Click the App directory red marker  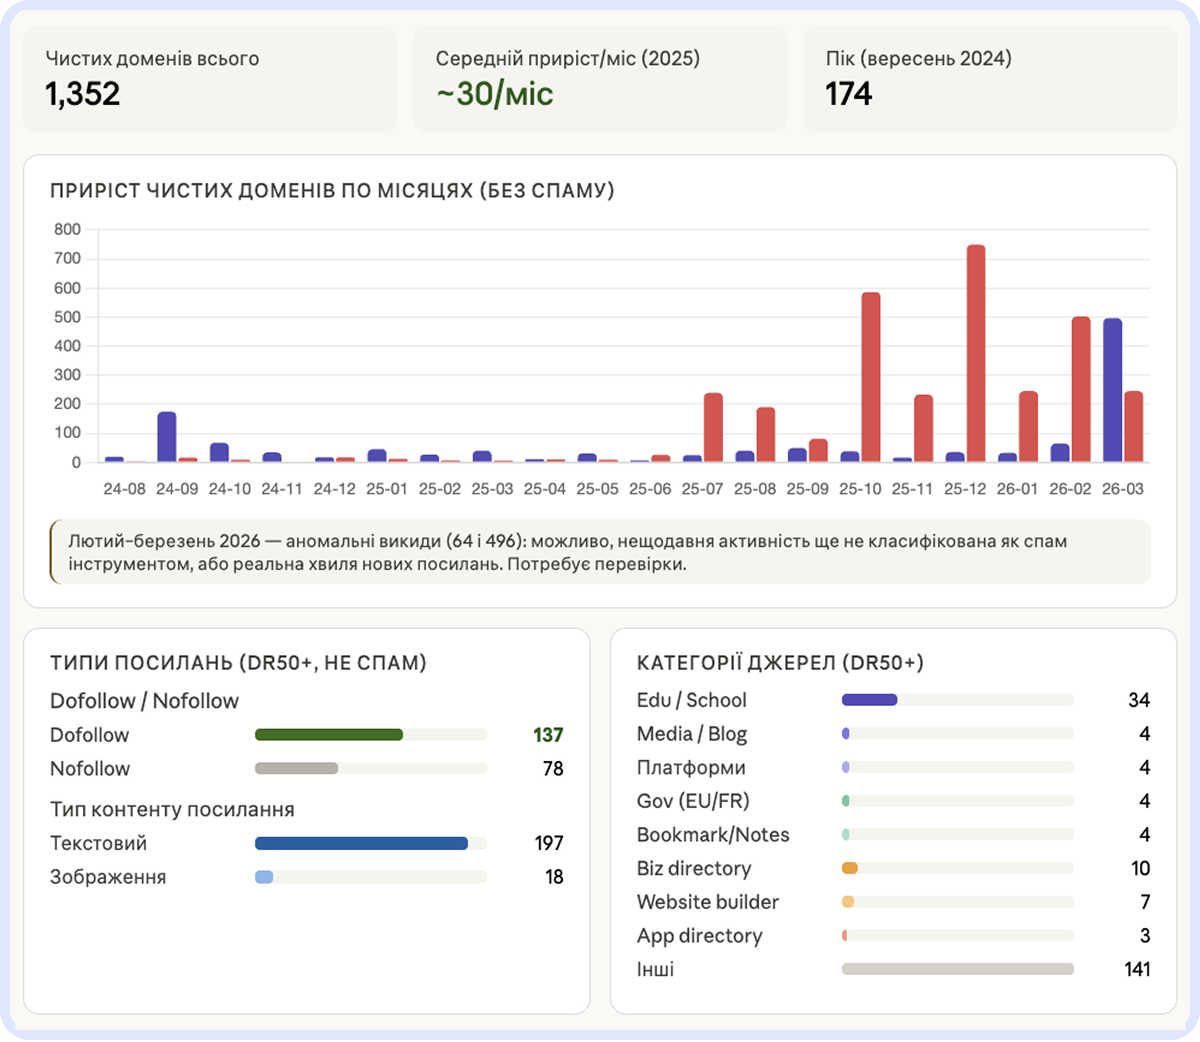point(844,935)
